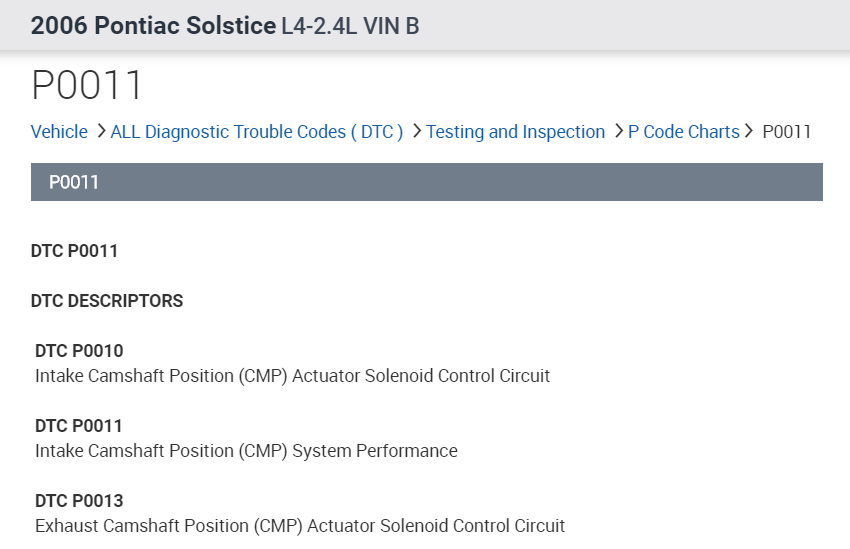This screenshot has height=549, width=850.
Task: Click the DTC P0010 entry heading
Action: (x=79, y=351)
